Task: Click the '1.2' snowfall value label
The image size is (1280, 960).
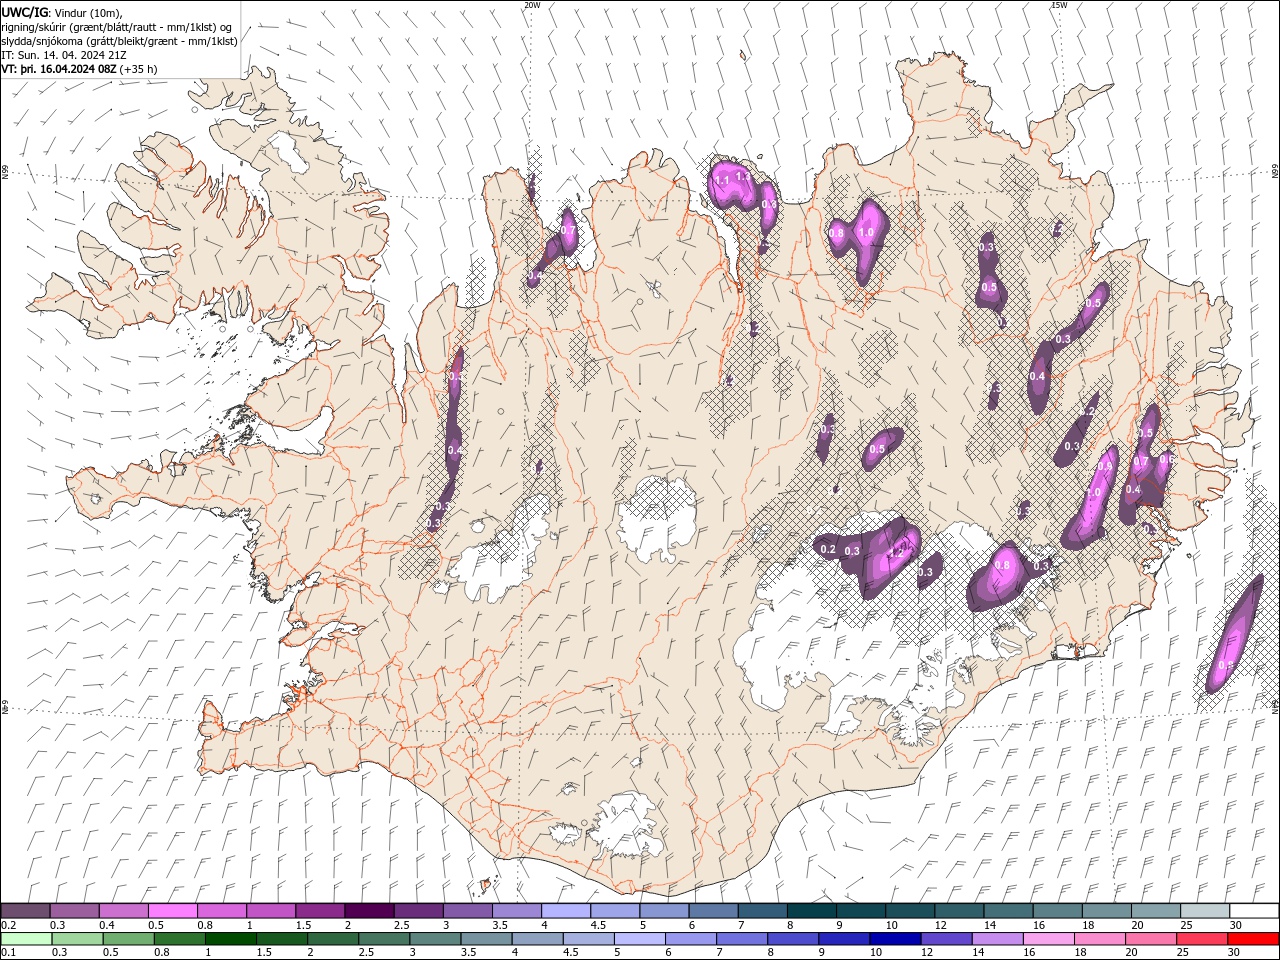Action: tap(897, 553)
